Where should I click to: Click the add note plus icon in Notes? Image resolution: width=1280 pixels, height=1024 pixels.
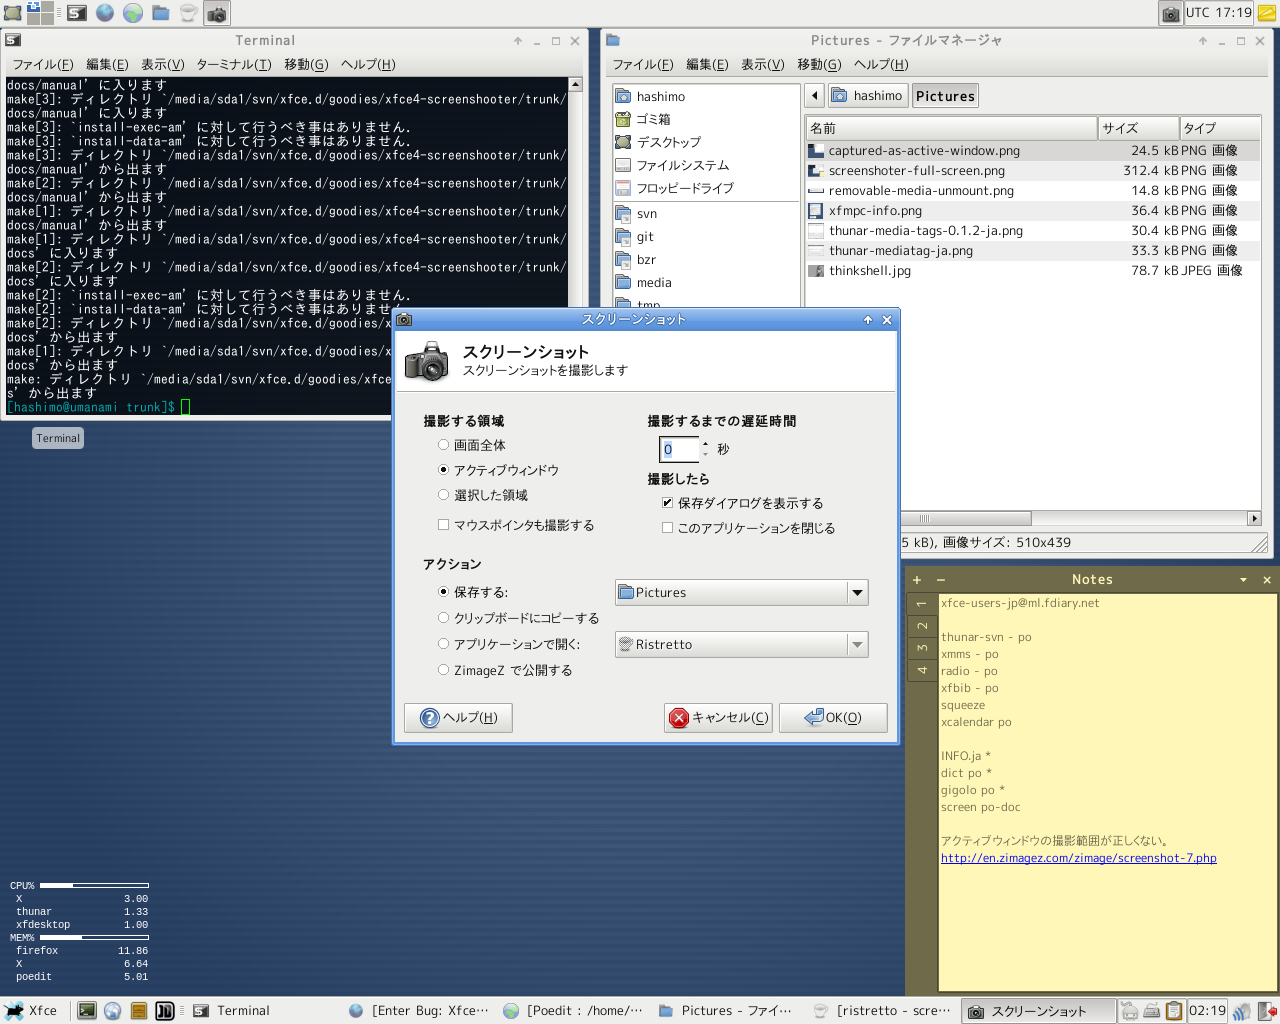[917, 580]
